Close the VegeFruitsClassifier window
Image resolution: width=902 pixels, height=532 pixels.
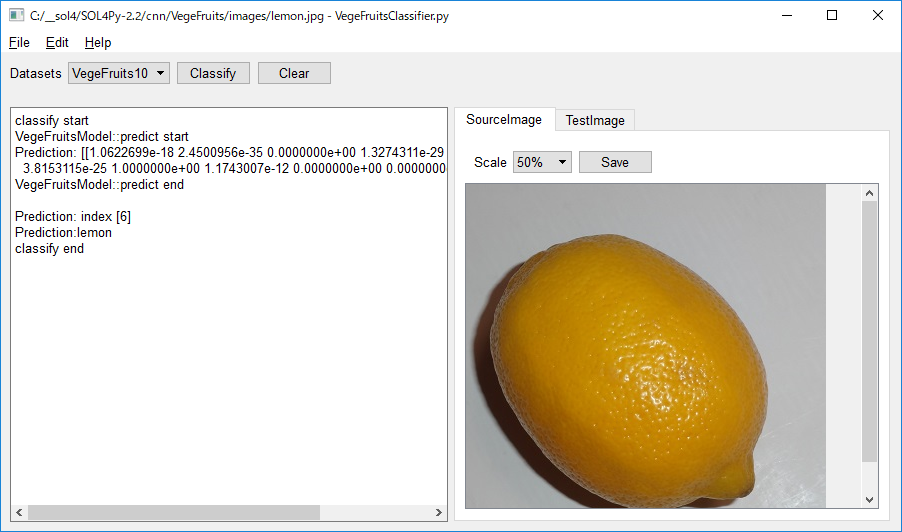(877, 16)
